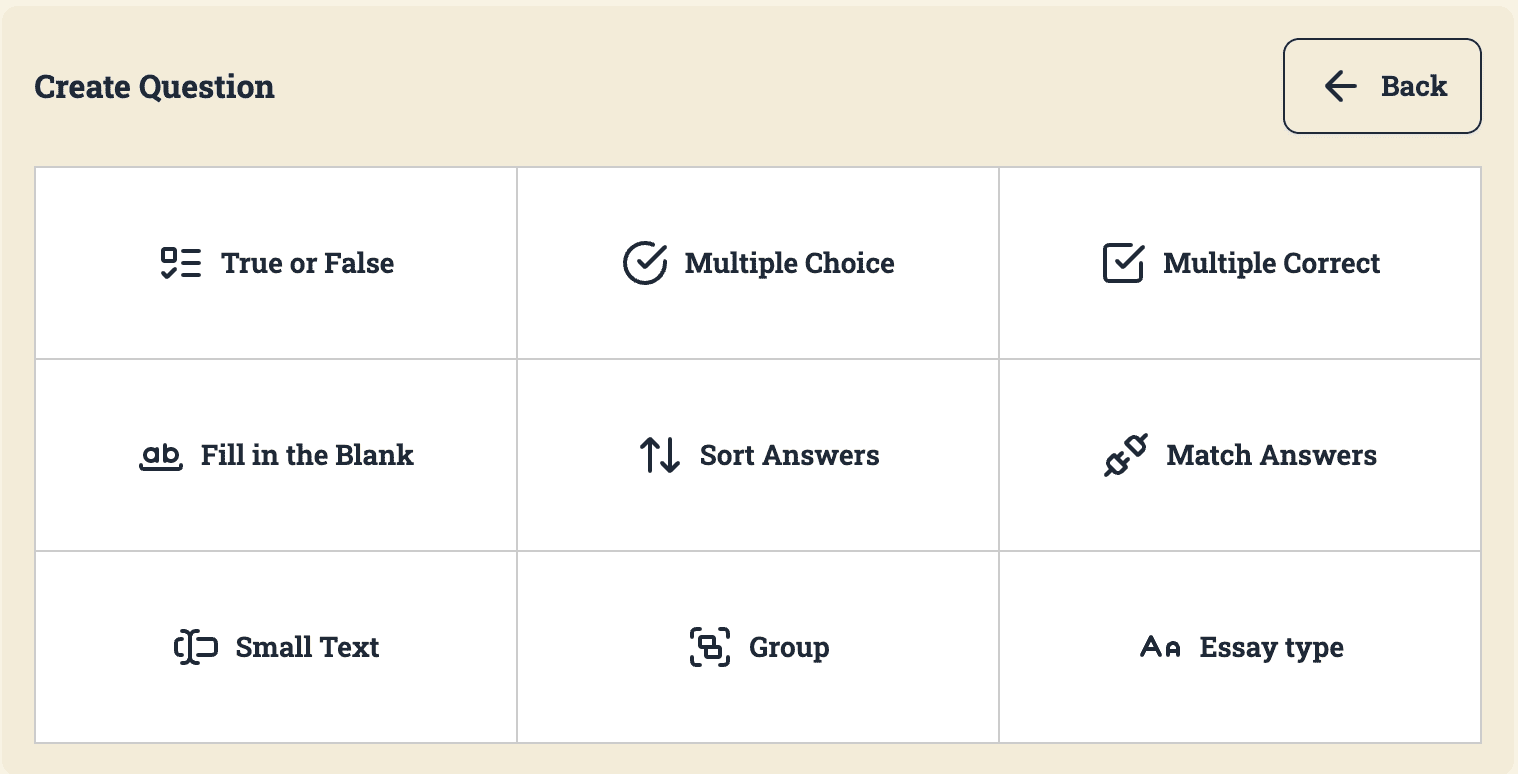Click the True or False checklist icon
Screen dimensions: 1518x774
point(181,263)
